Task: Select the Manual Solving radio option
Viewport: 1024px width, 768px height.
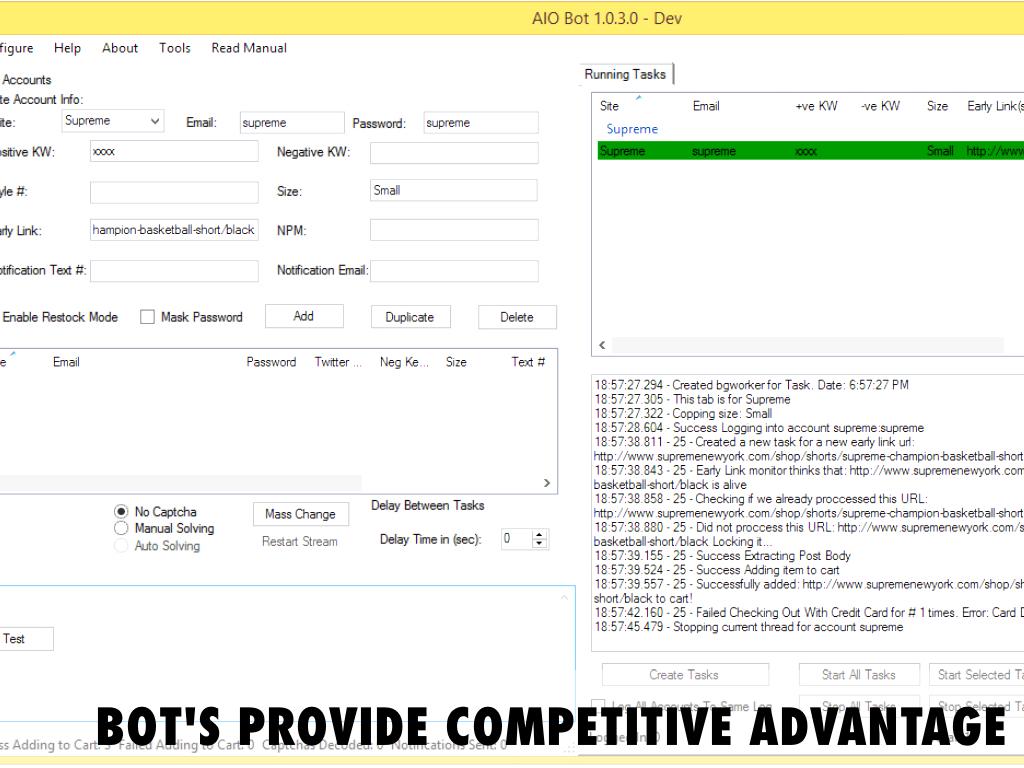Action: pos(122,528)
